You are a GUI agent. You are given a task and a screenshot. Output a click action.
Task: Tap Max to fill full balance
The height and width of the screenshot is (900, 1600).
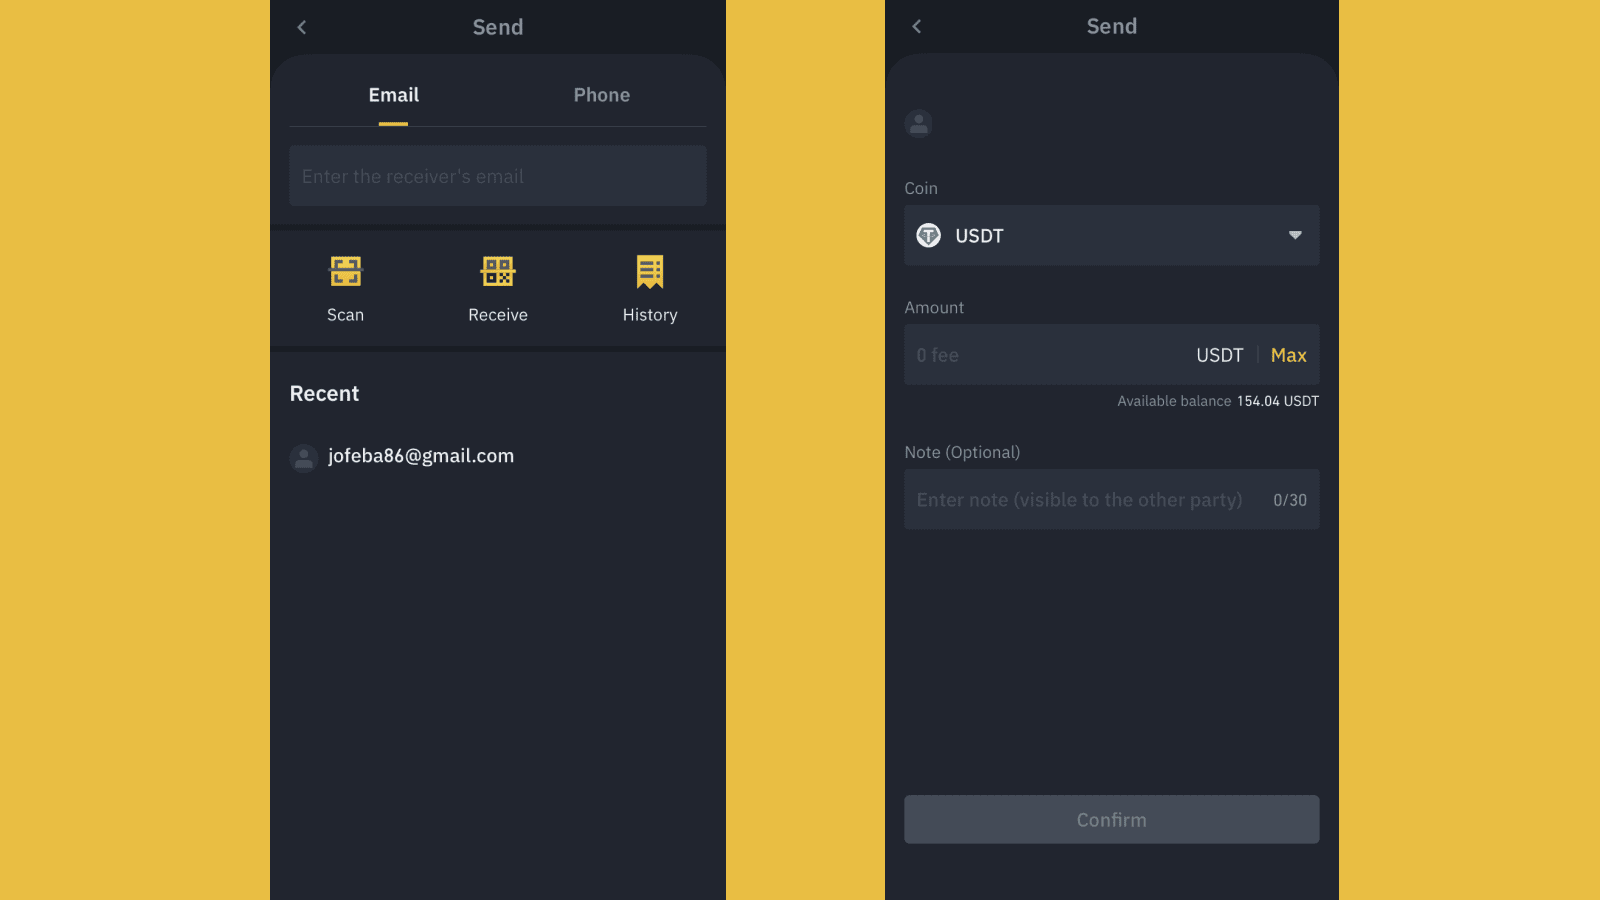pyautogui.click(x=1289, y=355)
